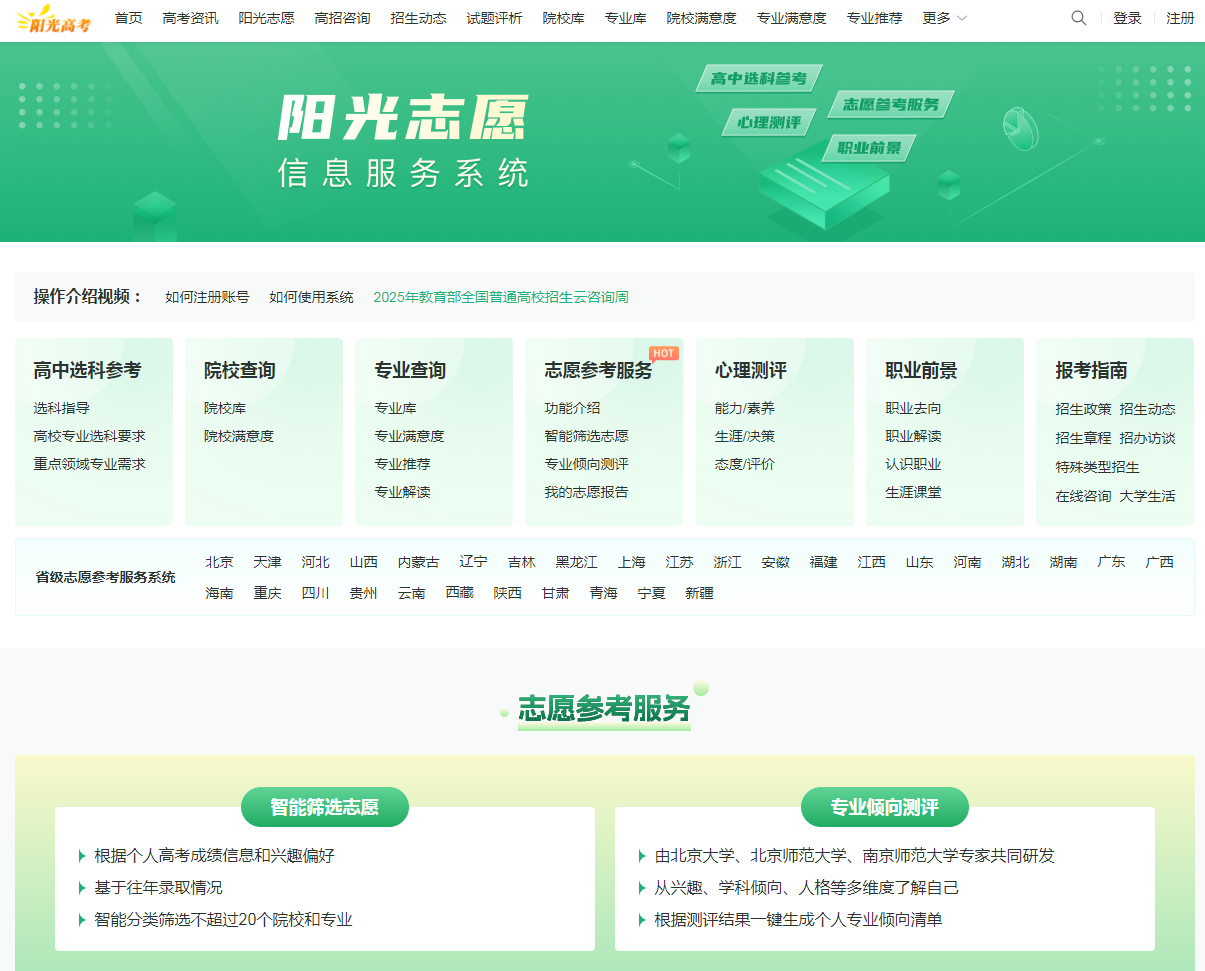Viewport: 1205px width, 971px height.
Task: Click the 高中选科参考 tag on banner
Action: (x=758, y=78)
